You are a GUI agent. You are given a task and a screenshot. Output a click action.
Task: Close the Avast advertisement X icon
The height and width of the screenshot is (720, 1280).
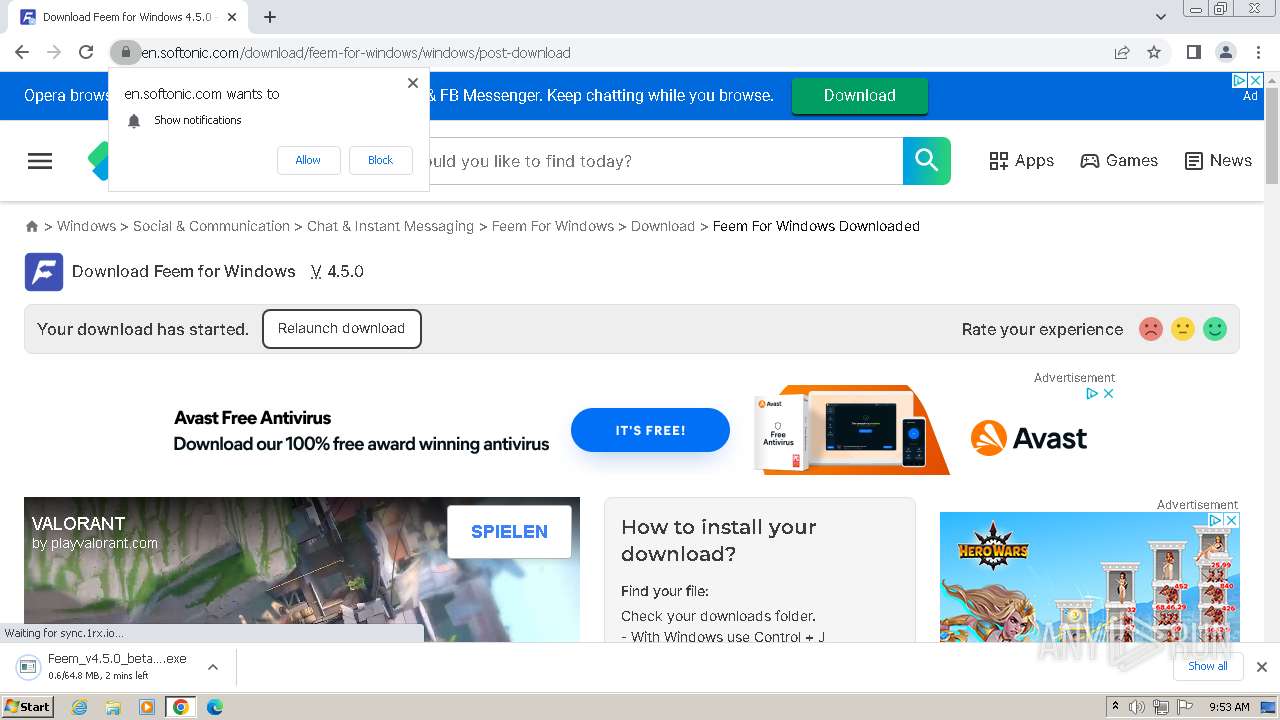pyautogui.click(x=1108, y=394)
